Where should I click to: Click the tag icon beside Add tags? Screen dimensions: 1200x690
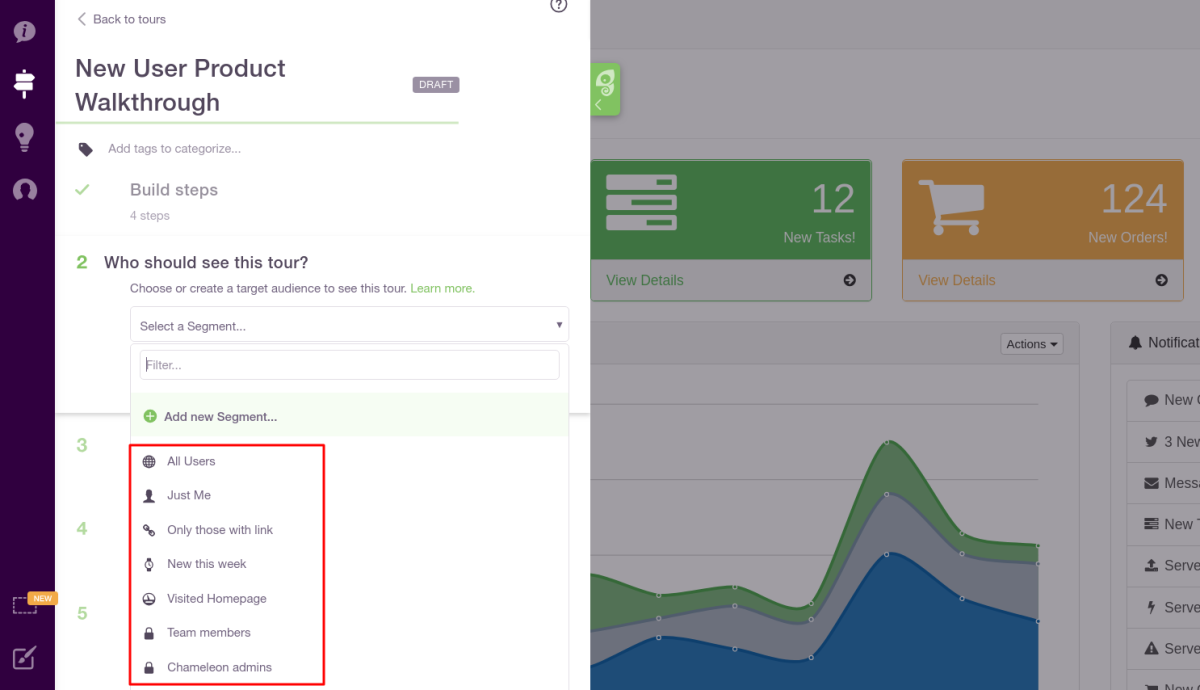pos(86,149)
